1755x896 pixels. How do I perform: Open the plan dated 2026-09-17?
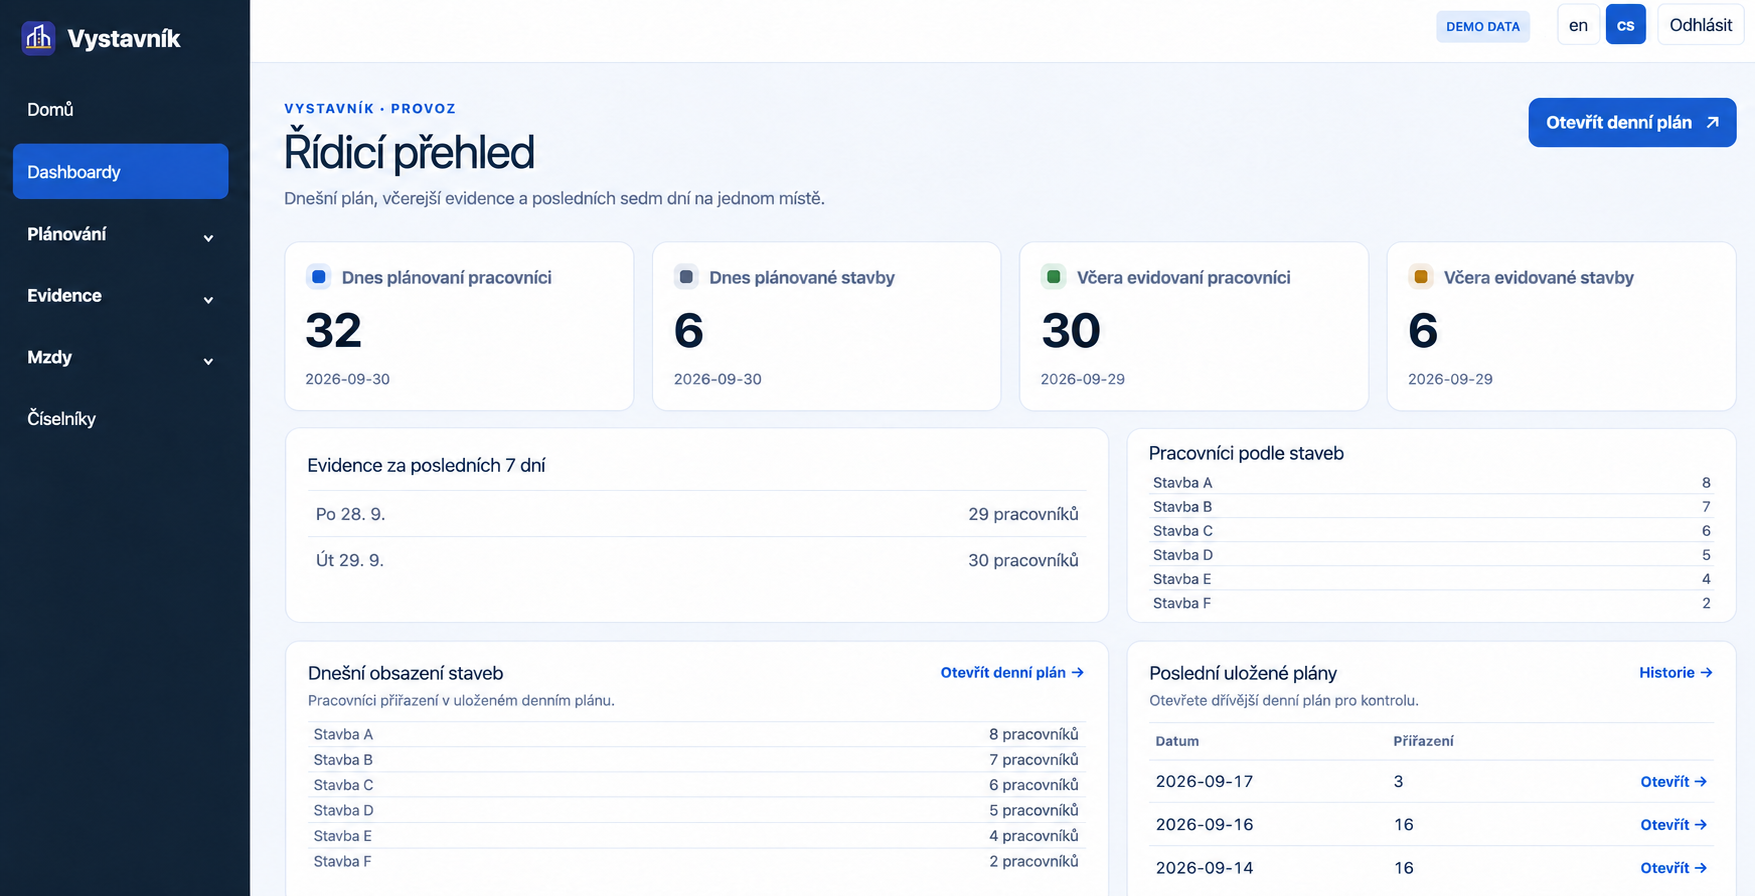[1674, 782]
